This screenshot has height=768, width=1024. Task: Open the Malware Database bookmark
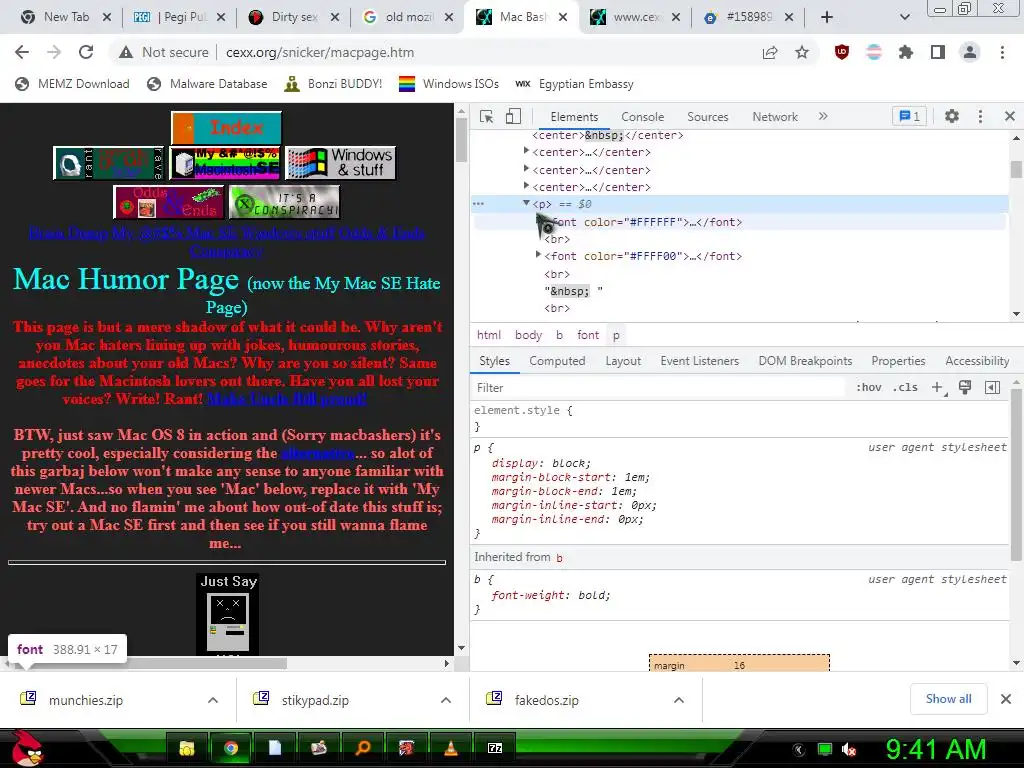[208, 84]
